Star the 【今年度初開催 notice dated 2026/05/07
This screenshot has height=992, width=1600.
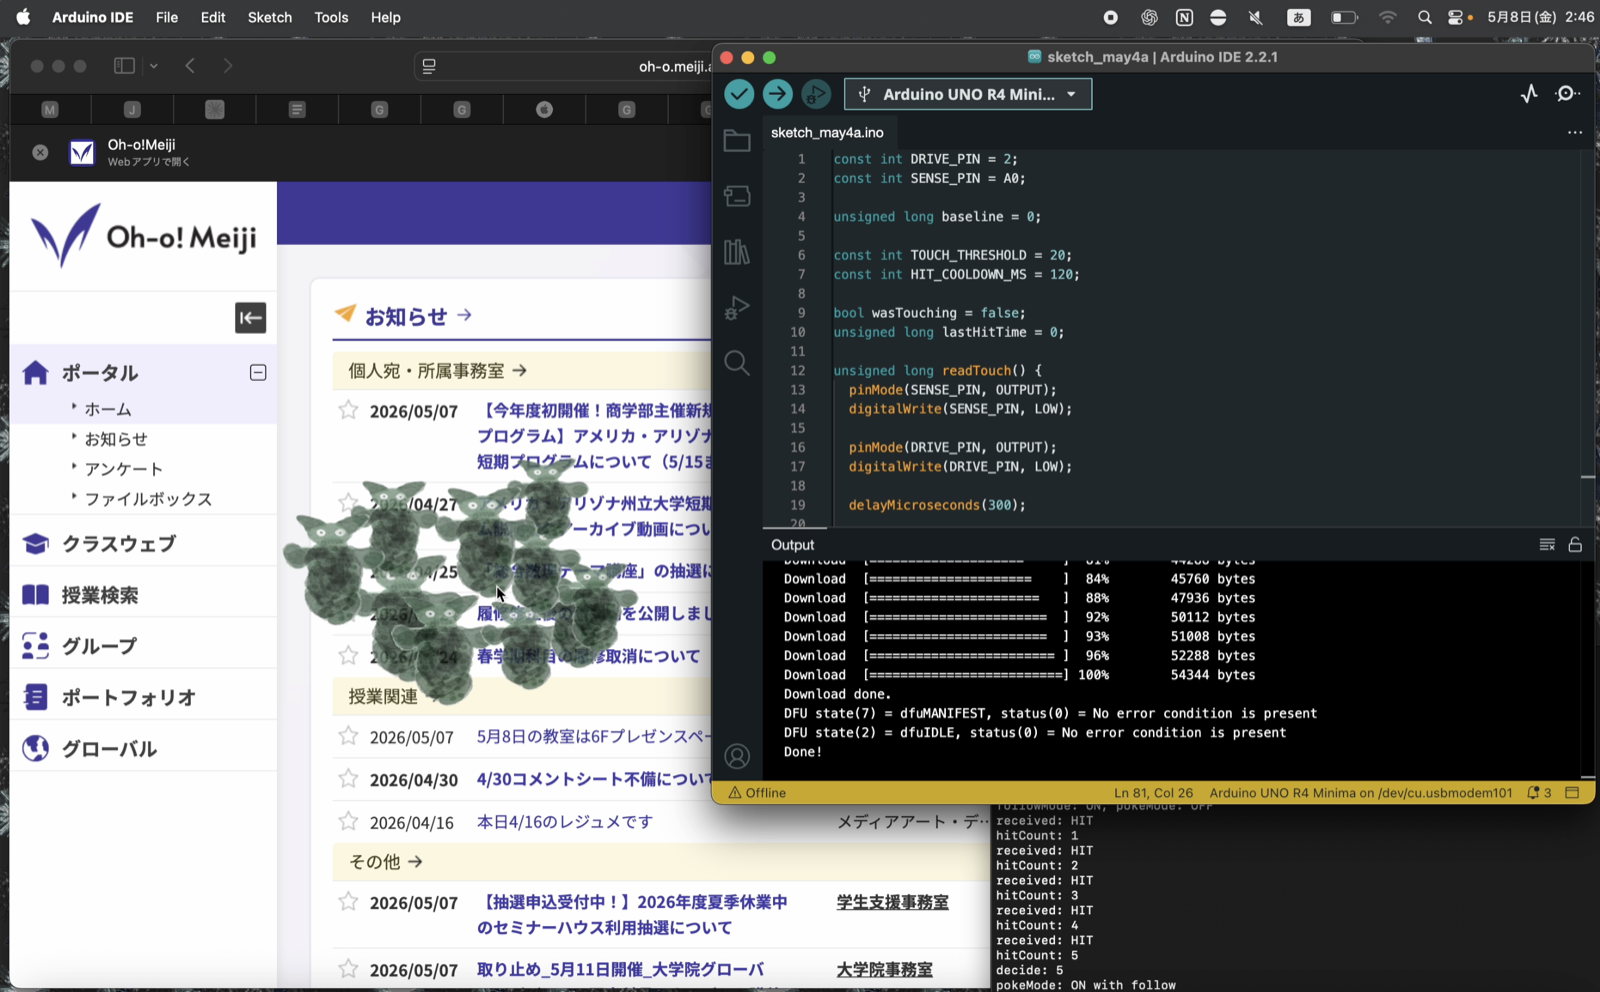click(x=348, y=410)
